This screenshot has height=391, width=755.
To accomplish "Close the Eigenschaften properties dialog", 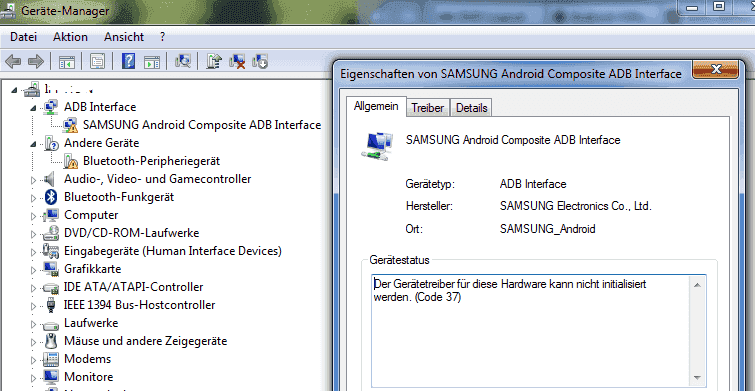I will (x=716, y=70).
